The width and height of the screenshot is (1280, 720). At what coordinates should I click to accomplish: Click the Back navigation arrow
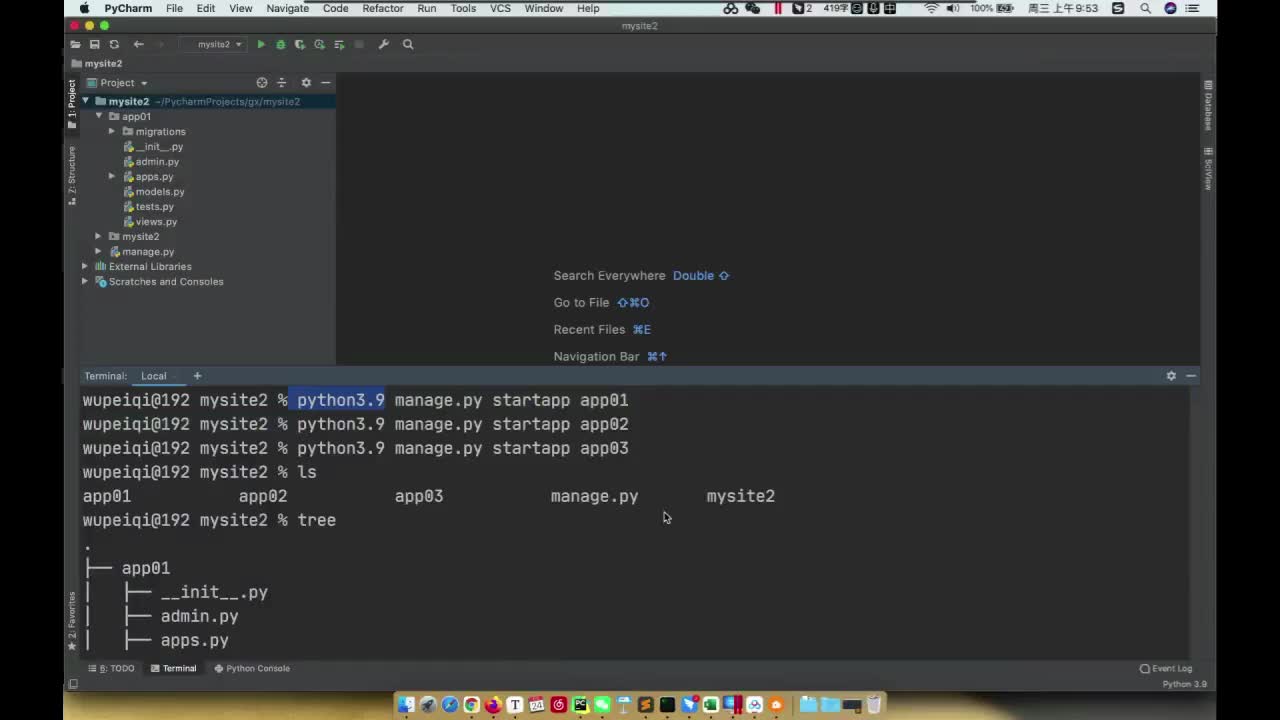click(x=139, y=44)
